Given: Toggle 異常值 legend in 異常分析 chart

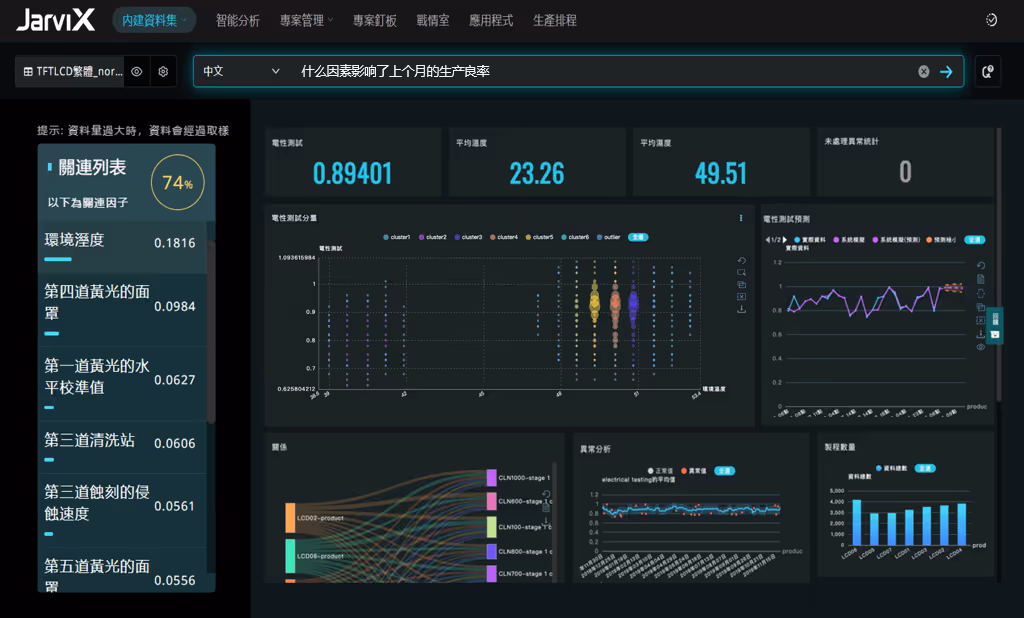Looking at the screenshot, I should tap(694, 470).
